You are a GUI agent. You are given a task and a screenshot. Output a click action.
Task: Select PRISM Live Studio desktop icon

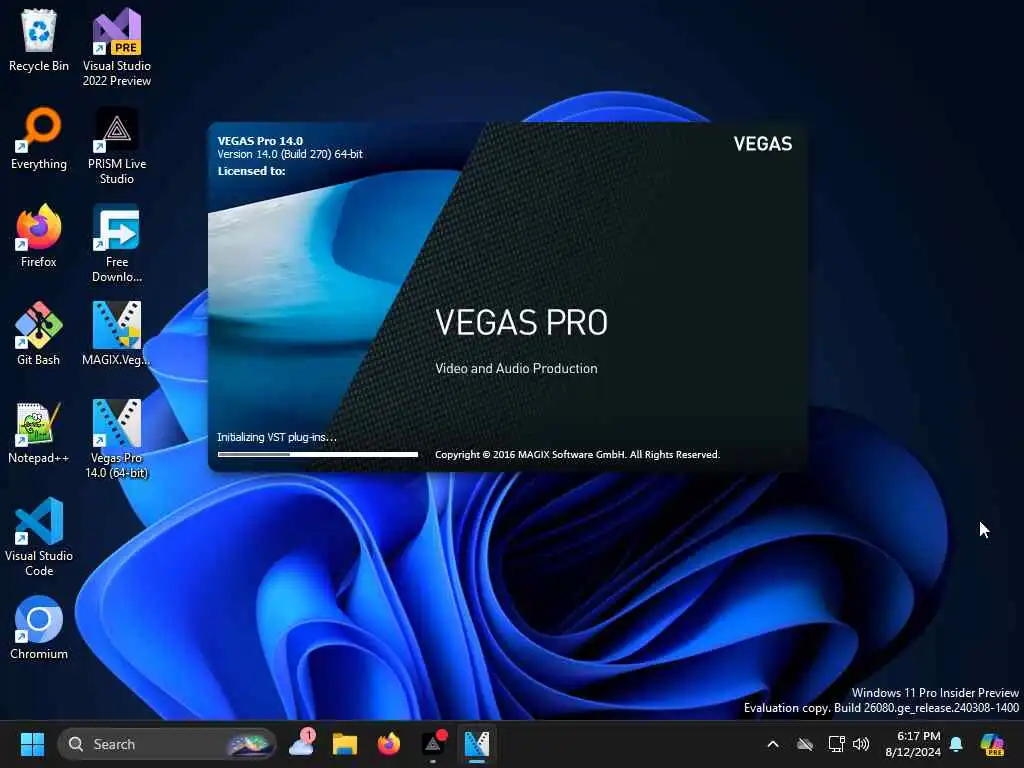coord(117,145)
